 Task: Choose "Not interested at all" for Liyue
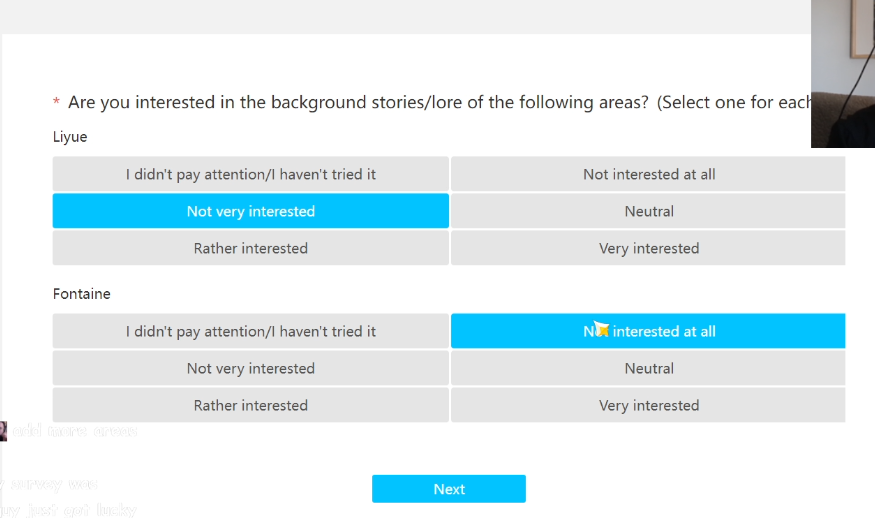point(648,174)
